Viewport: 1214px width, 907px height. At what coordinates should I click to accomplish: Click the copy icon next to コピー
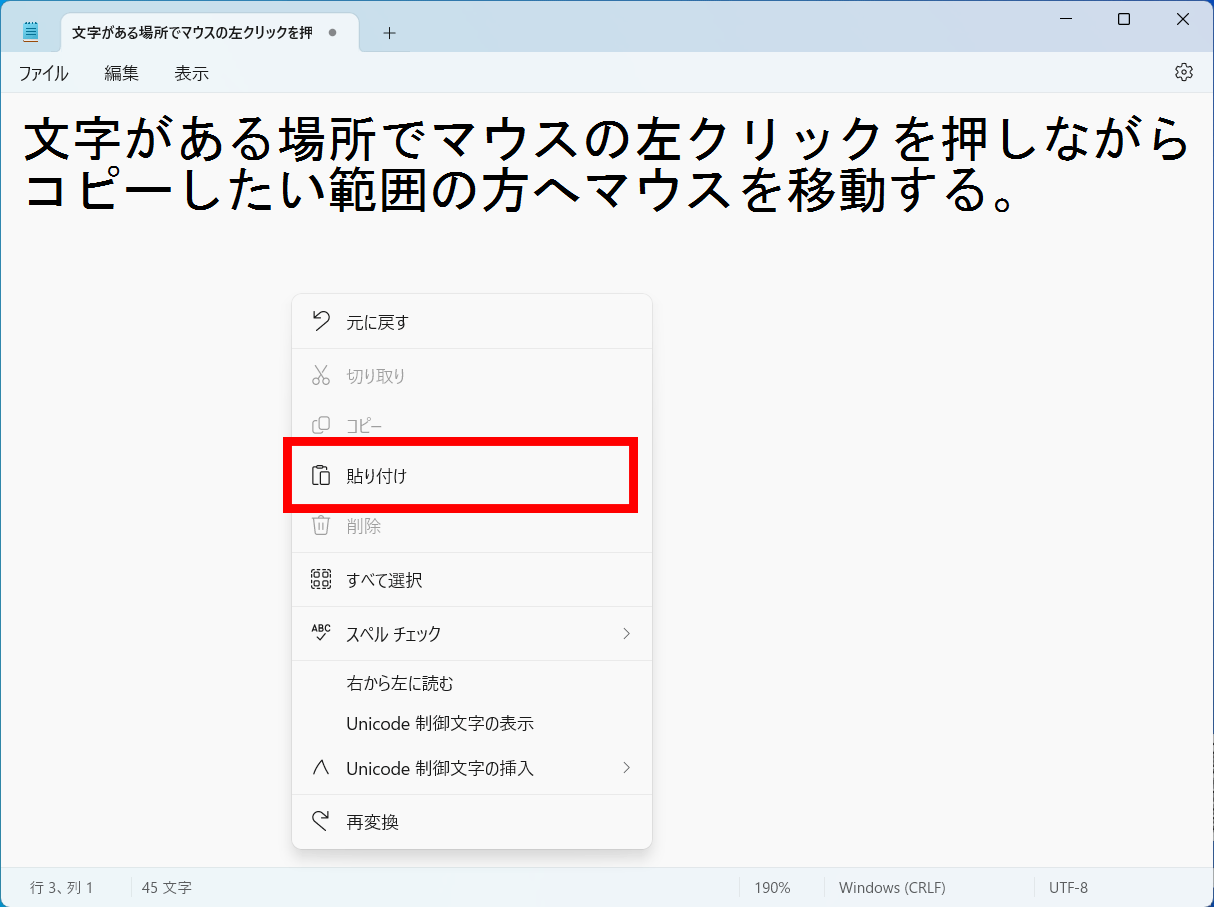point(320,425)
